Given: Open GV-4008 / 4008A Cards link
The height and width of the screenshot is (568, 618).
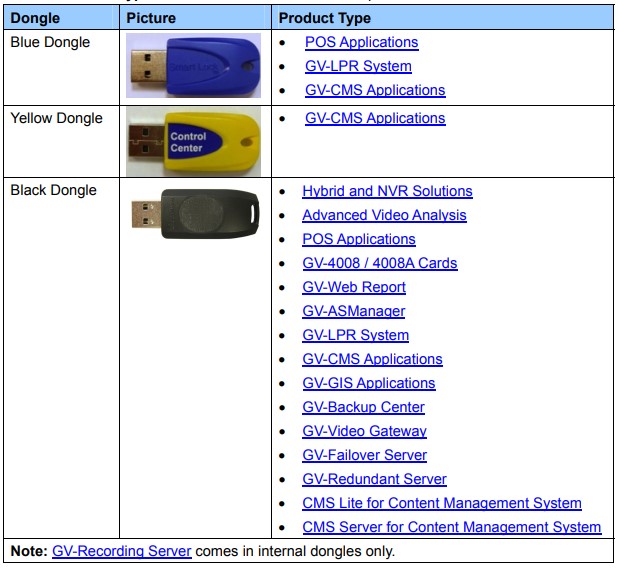Looking at the screenshot, I should 380,263.
